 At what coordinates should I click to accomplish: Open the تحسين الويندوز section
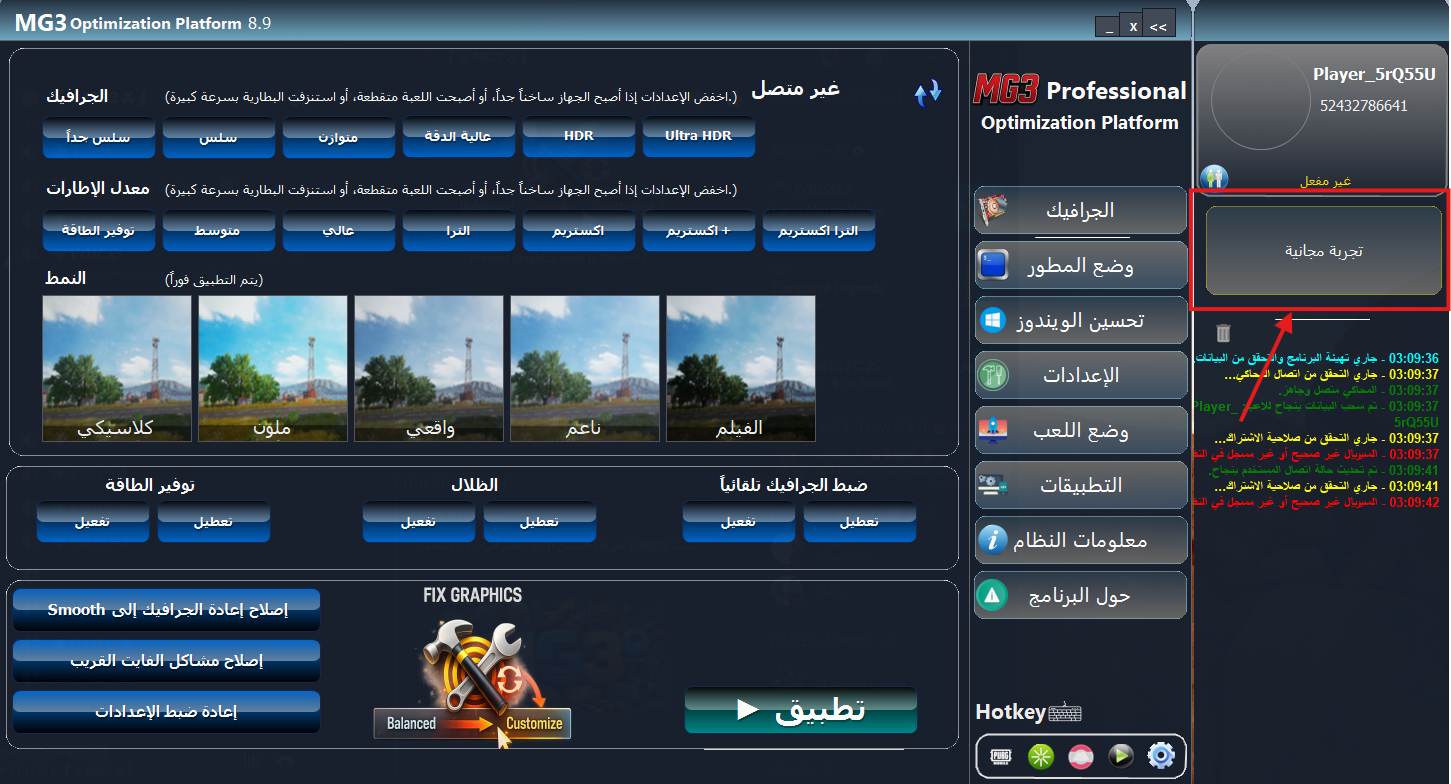pyautogui.click(x=1080, y=320)
